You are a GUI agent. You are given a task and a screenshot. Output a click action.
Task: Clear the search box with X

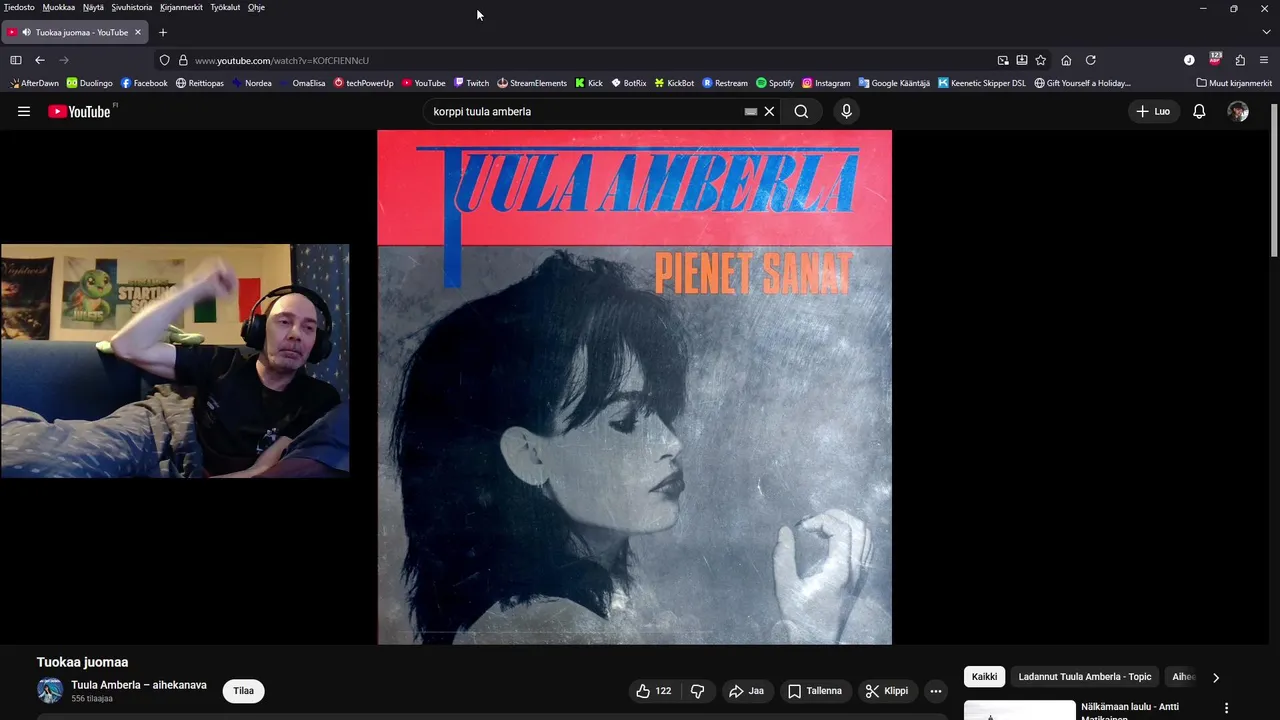click(x=769, y=112)
